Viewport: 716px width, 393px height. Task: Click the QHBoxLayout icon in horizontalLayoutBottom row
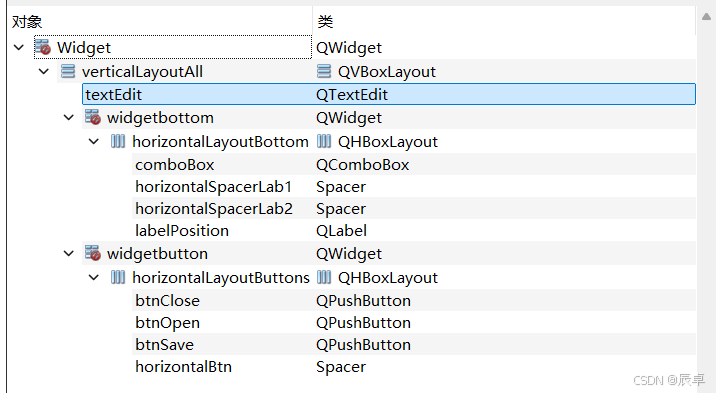point(324,141)
